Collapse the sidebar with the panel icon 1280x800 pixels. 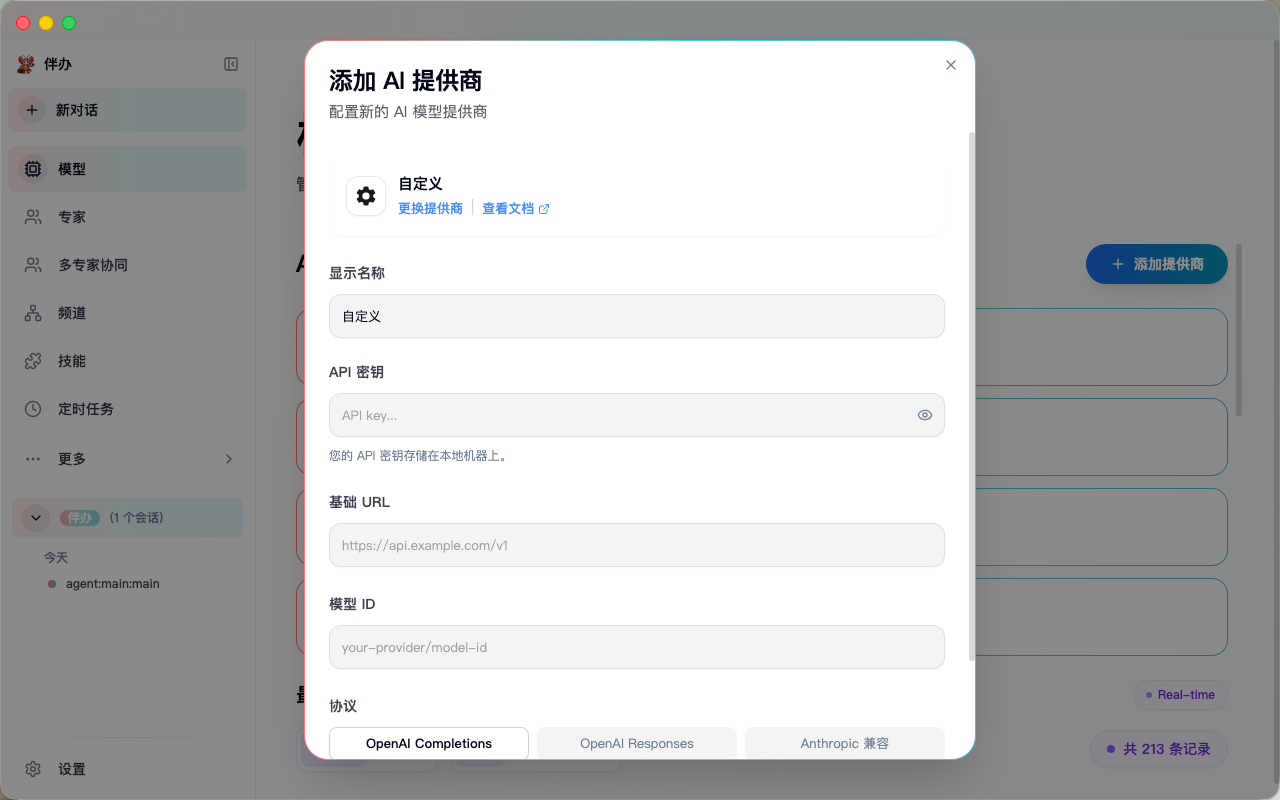click(230, 63)
